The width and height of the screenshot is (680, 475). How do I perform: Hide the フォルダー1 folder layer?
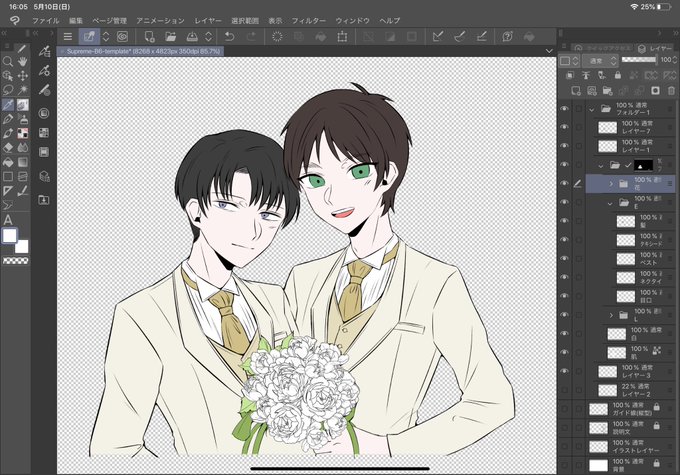[564, 108]
